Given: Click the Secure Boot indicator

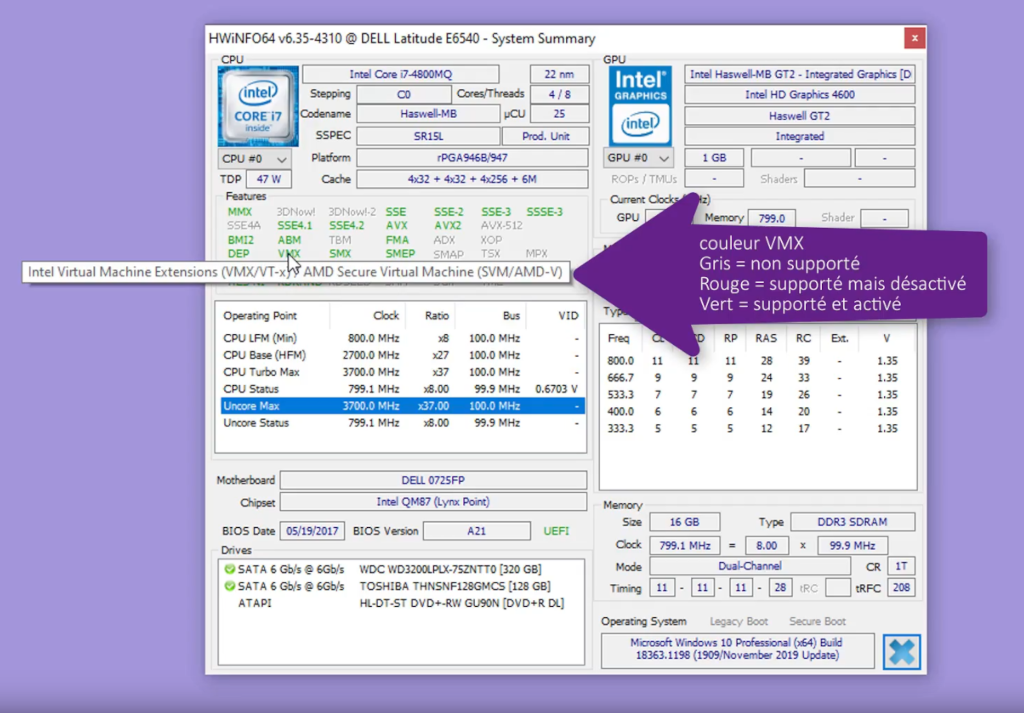Looking at the screenshot, I should 817,622.
